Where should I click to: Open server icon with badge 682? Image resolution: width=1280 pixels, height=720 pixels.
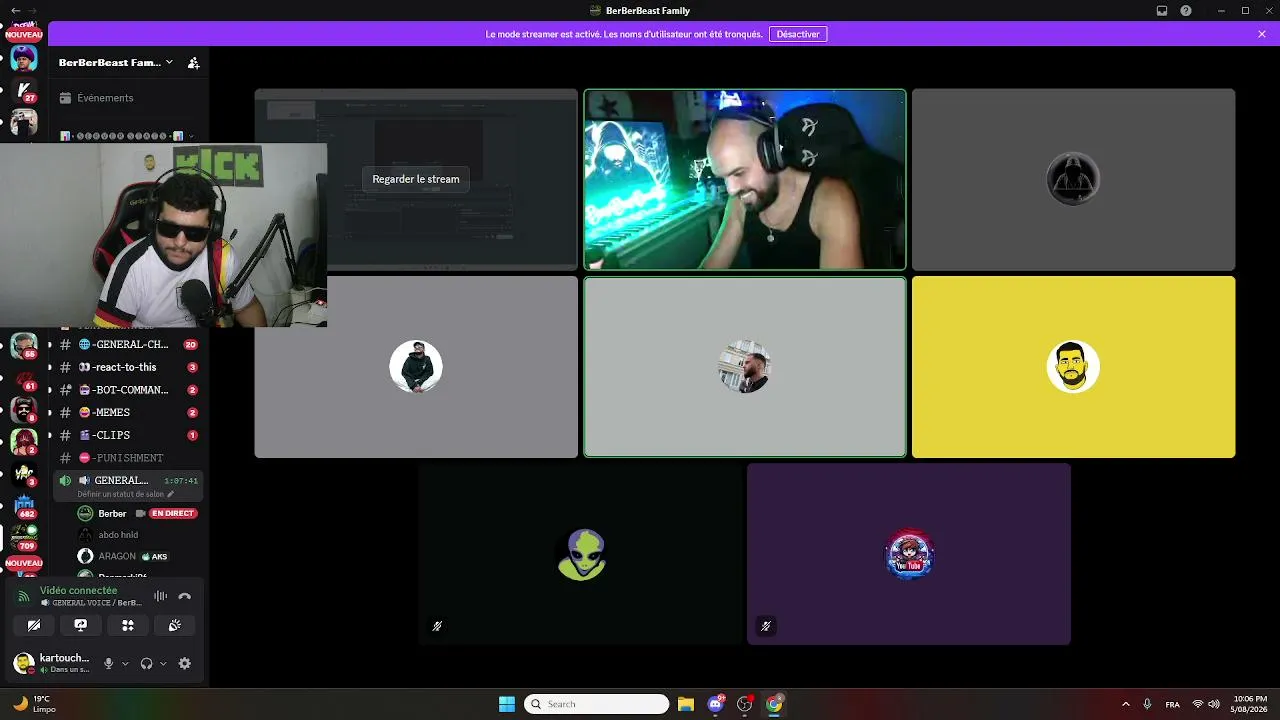pos(24,505)
